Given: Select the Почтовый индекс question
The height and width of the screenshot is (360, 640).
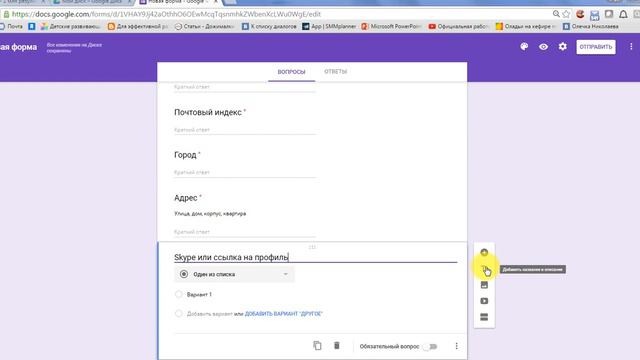Looking at the screenshot, I should click(208, 112).
